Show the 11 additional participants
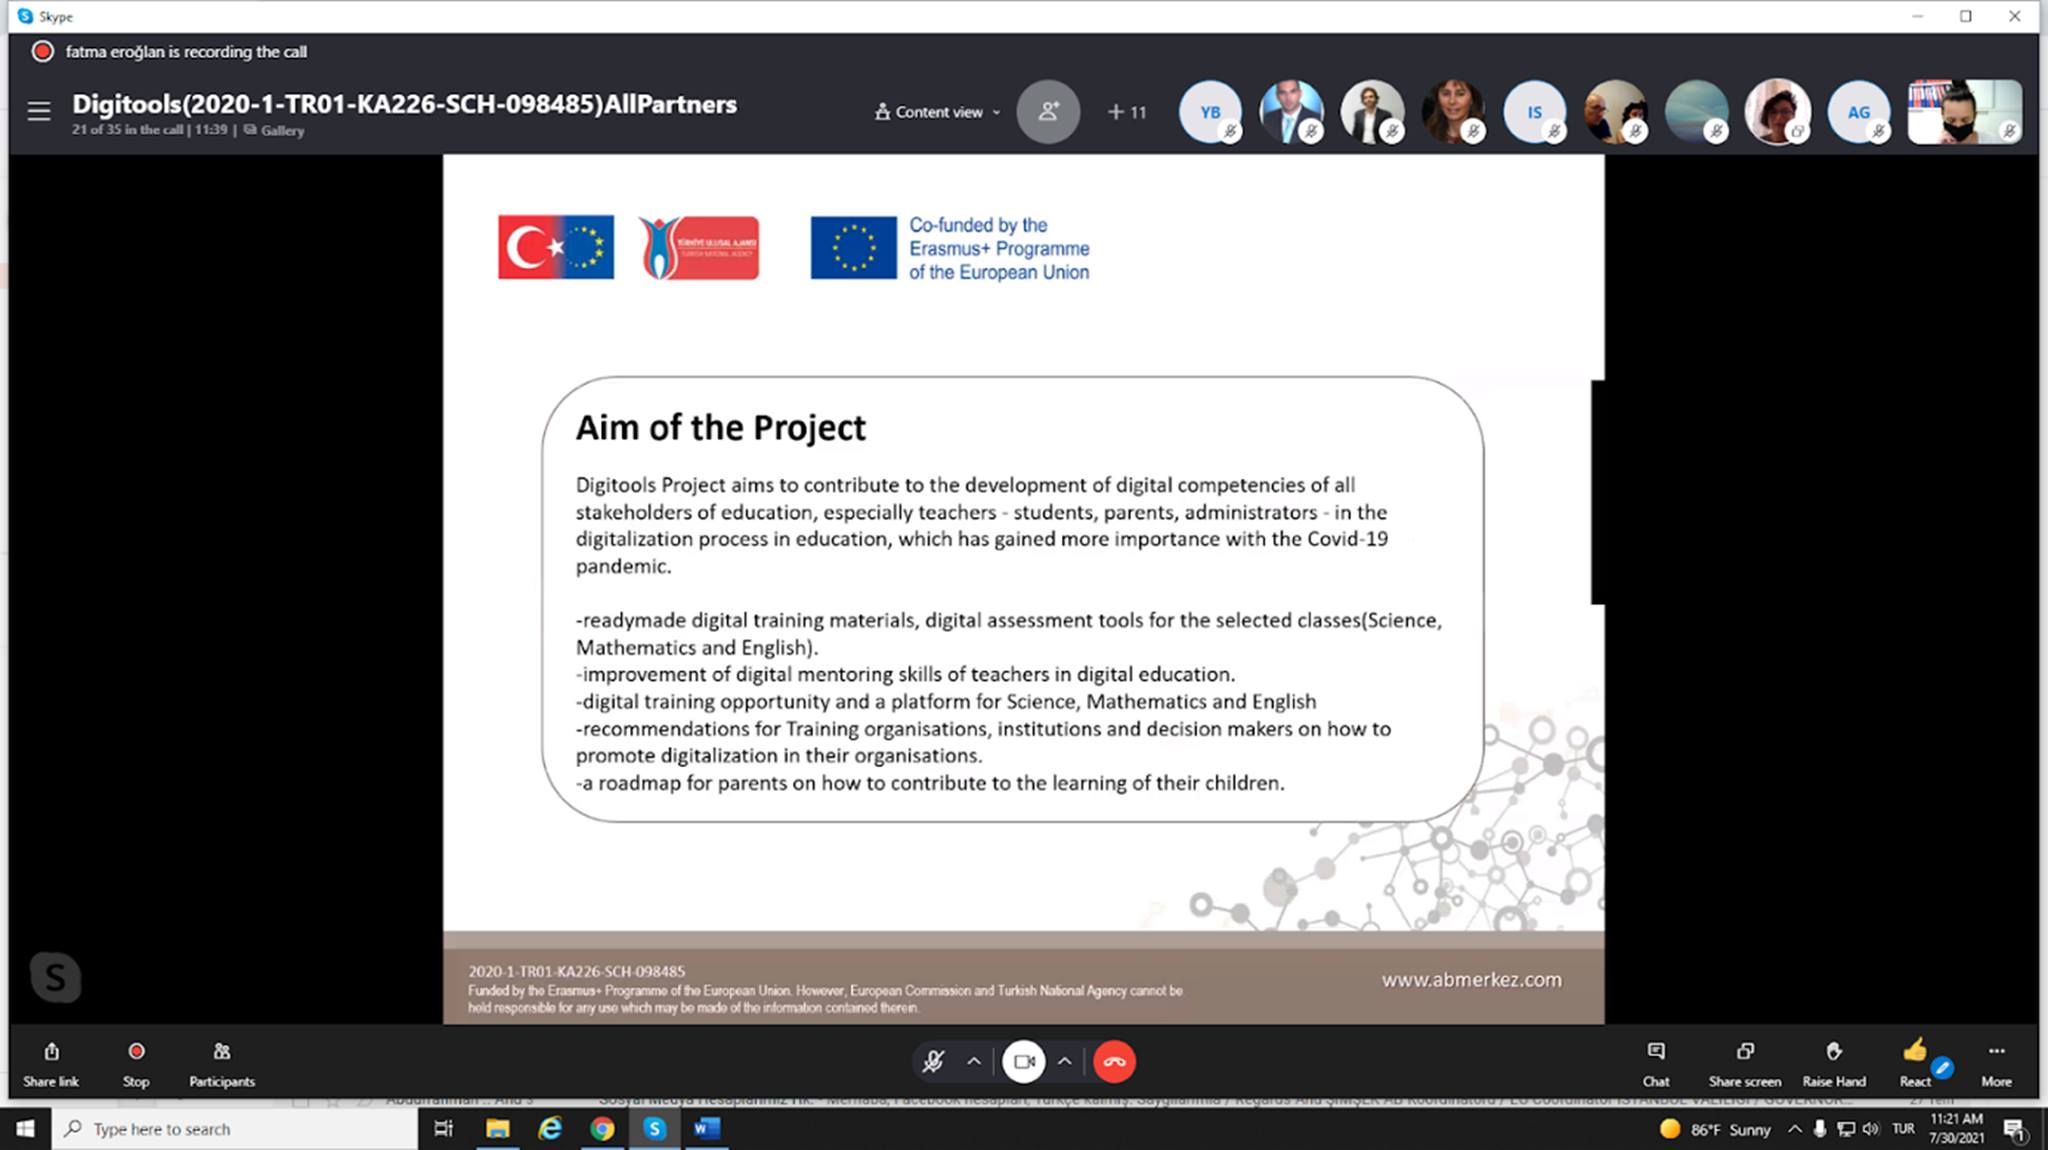Viewport: 2048px width, 1150px height. (x=1127, y=112)
